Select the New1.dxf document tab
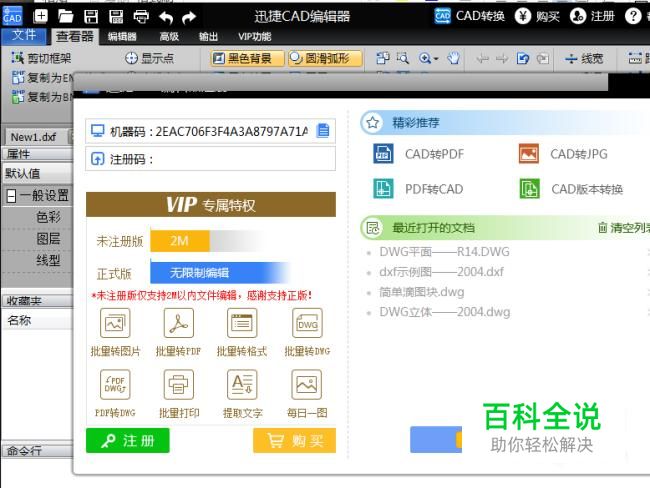 (x=34, y=137)
